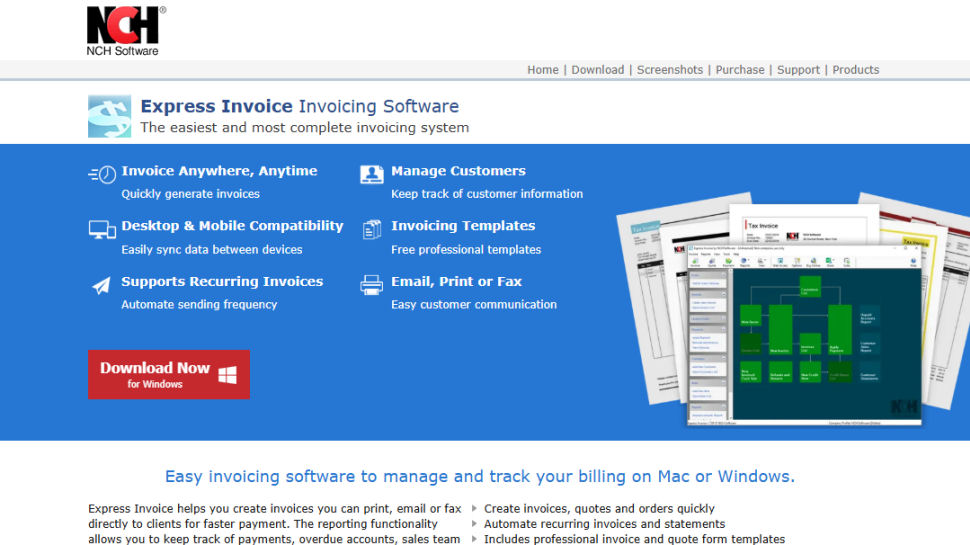Click the Invoicing Templates heading
This screenshot has width=970, height=545.
pos(463,226)
